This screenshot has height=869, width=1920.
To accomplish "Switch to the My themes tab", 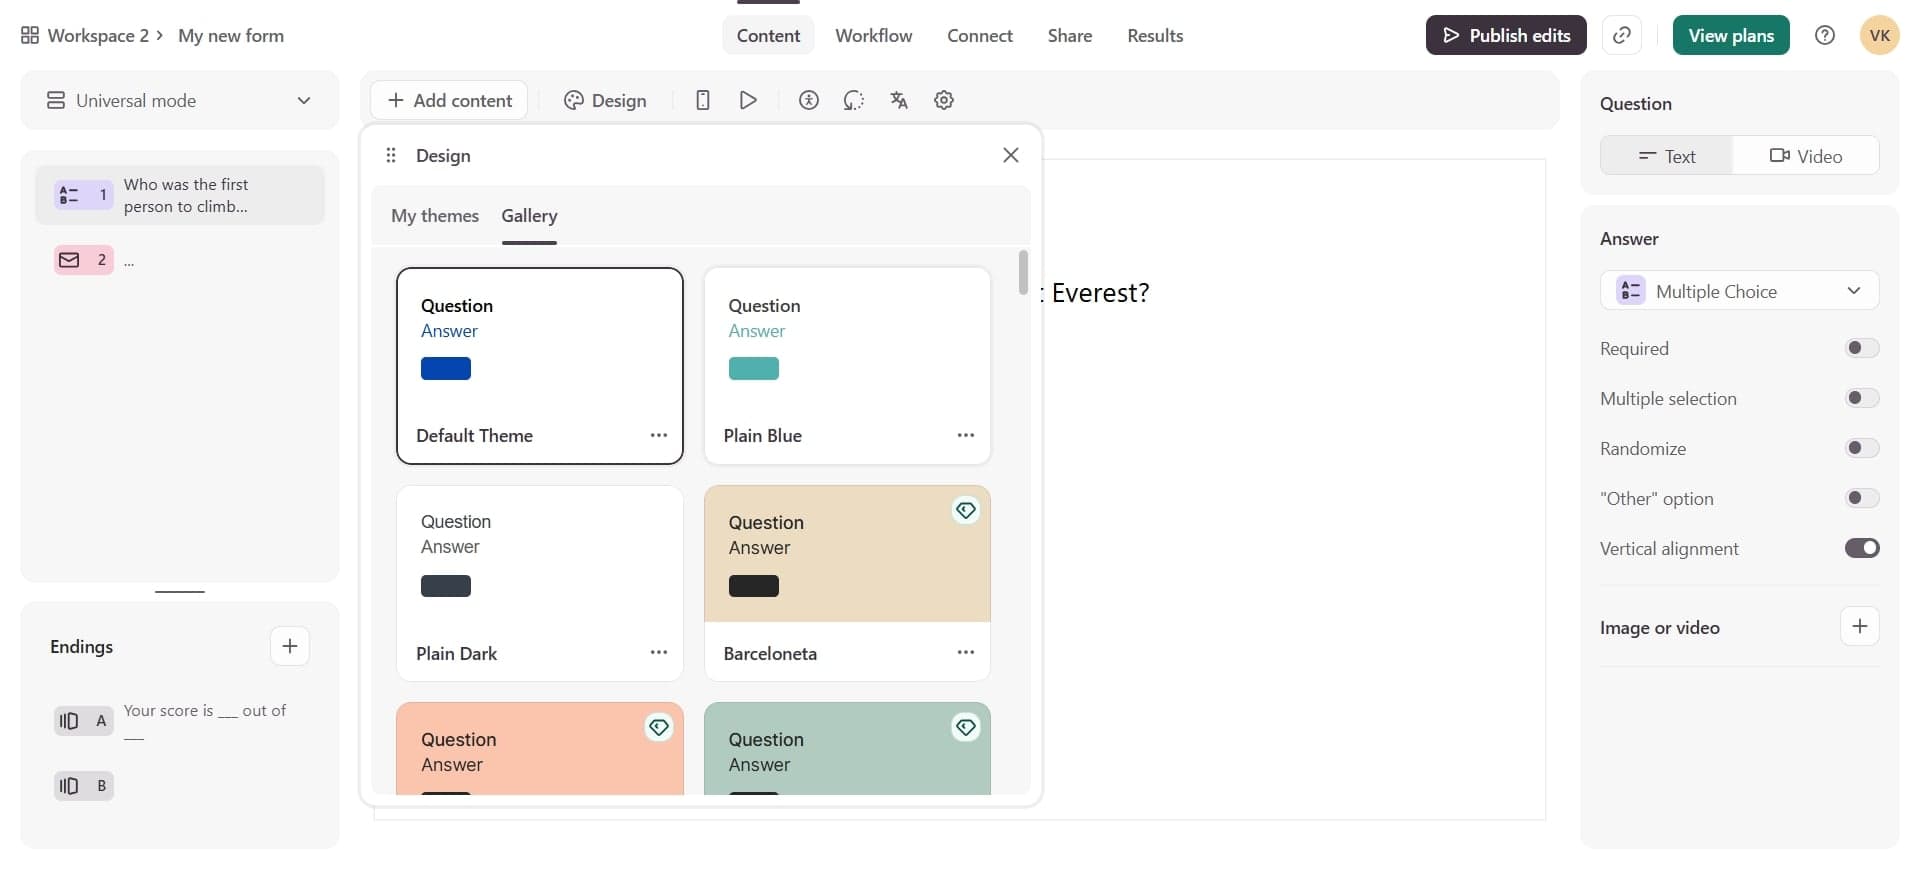I will click(435, 216).
